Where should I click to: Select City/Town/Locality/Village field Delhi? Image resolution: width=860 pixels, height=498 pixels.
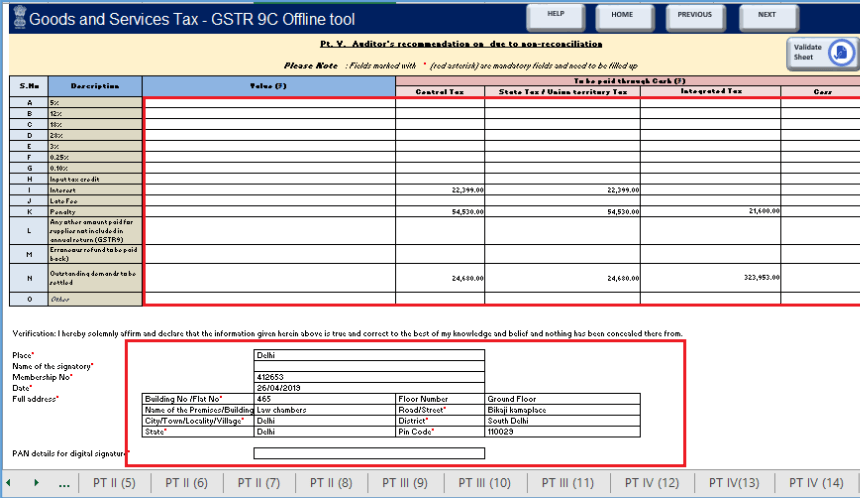coord(325,421)
